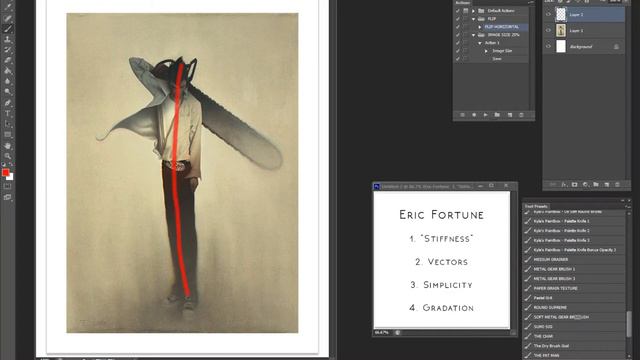Create new set in Actions panel
The height and width of the screenshot is (360, 640).
[x=497, y=116]
